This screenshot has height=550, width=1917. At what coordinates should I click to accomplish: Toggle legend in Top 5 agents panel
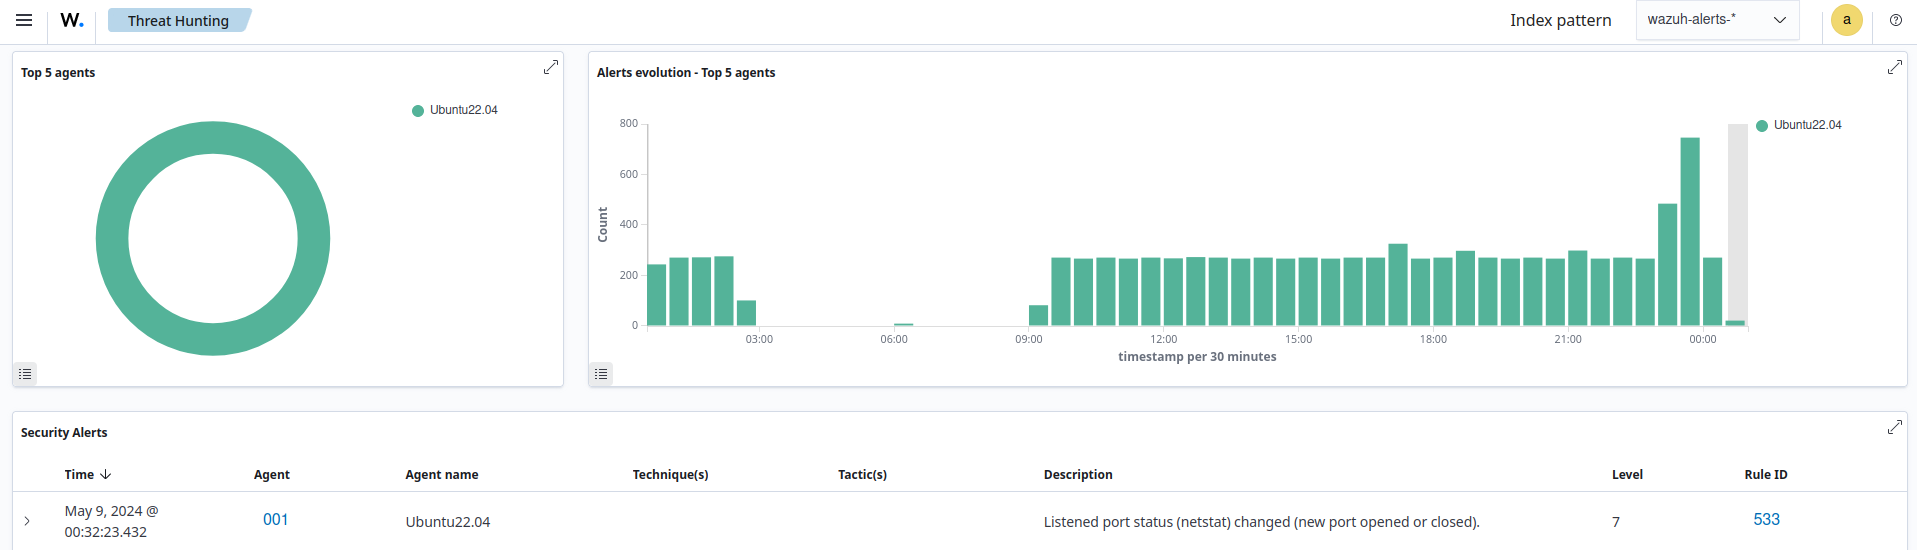point(26,374)
